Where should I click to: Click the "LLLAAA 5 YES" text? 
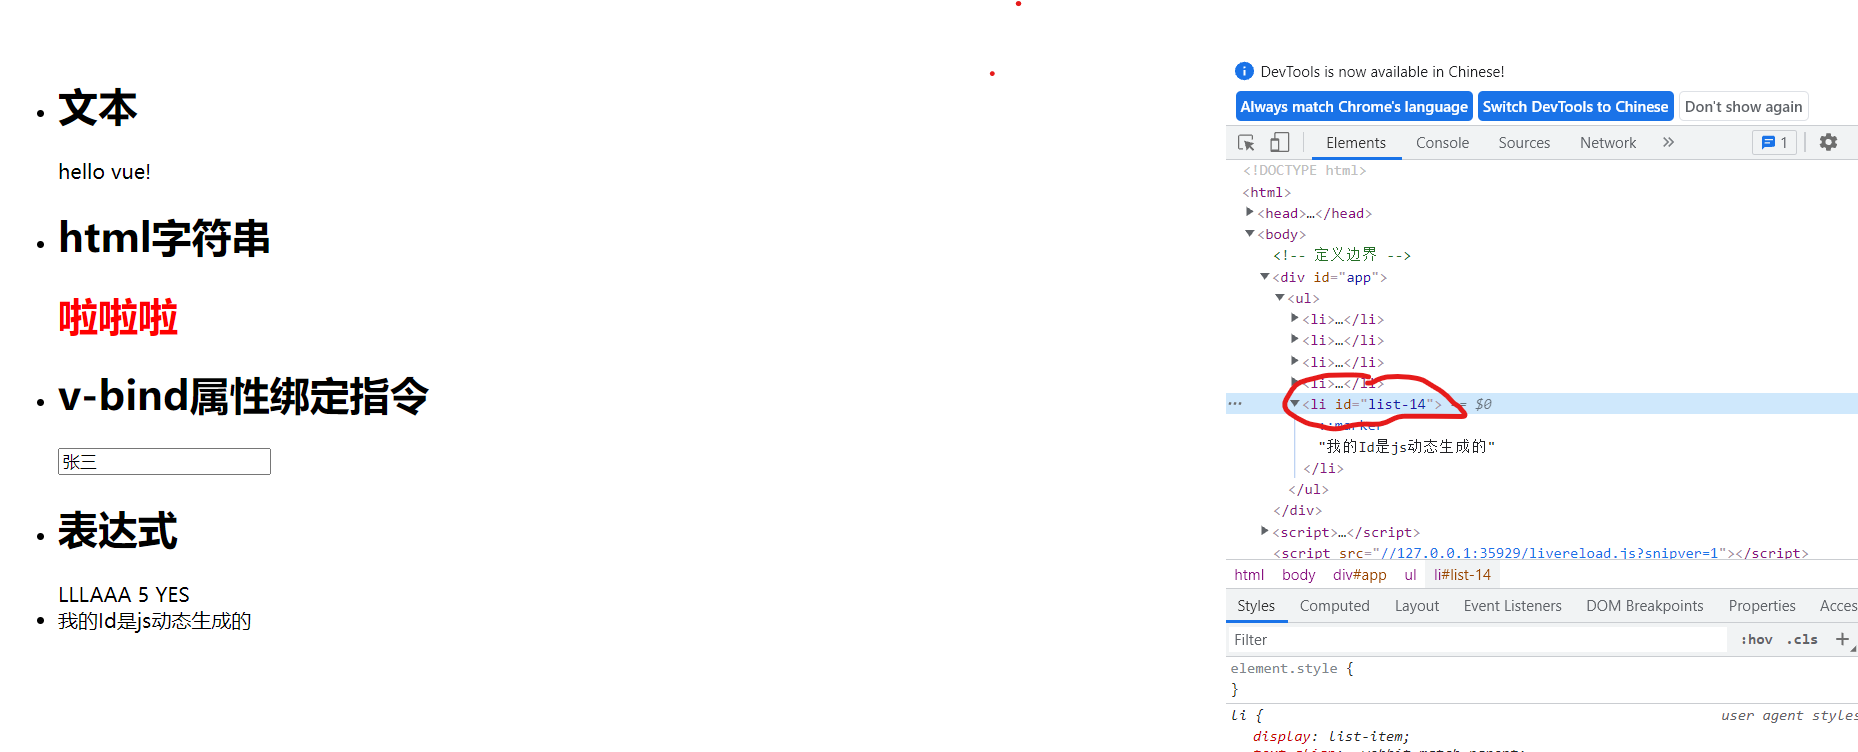coord(124,595)
